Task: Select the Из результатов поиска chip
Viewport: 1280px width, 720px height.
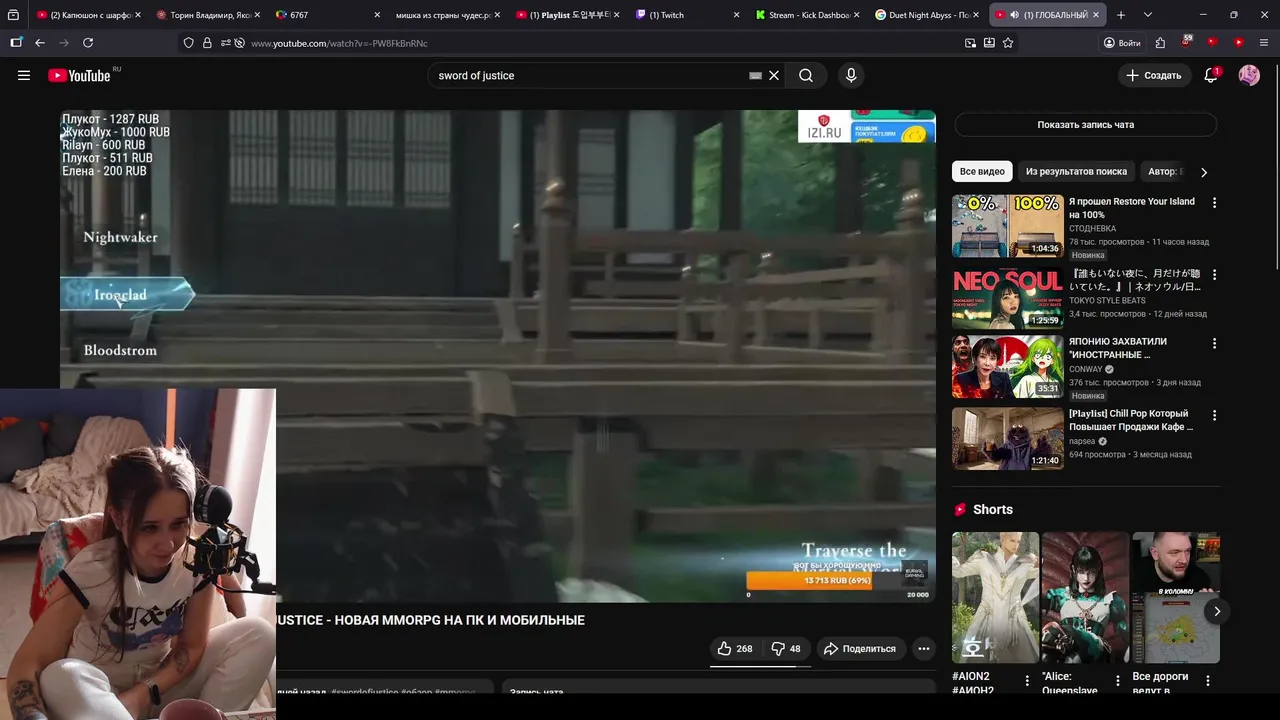Action: click(x=1076, y=172)
